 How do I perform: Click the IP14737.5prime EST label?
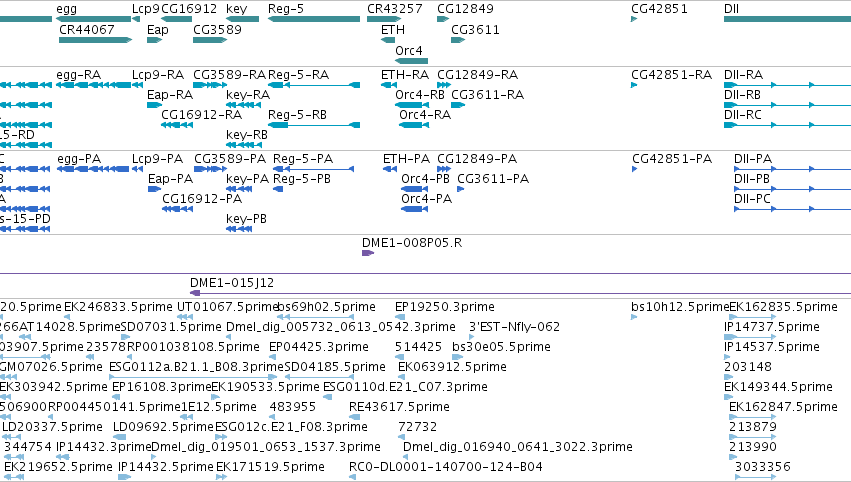[771, 327]
